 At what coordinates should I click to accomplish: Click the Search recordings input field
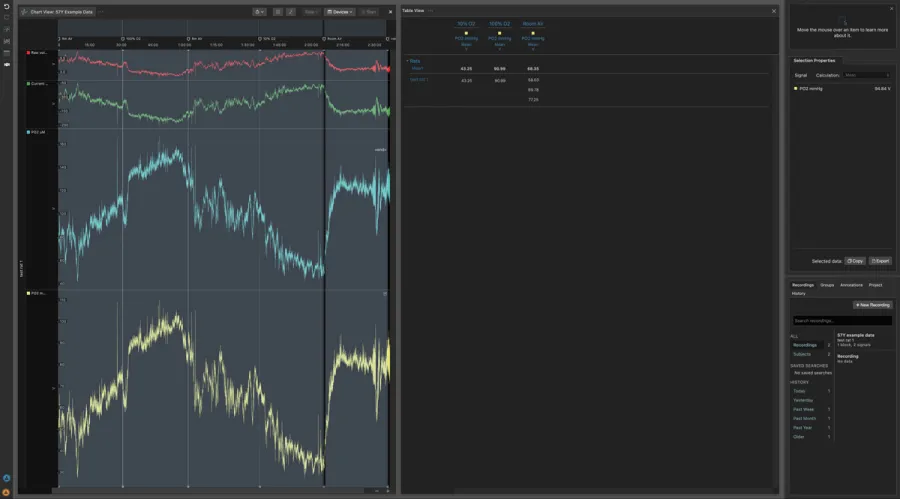pos(842,321)
